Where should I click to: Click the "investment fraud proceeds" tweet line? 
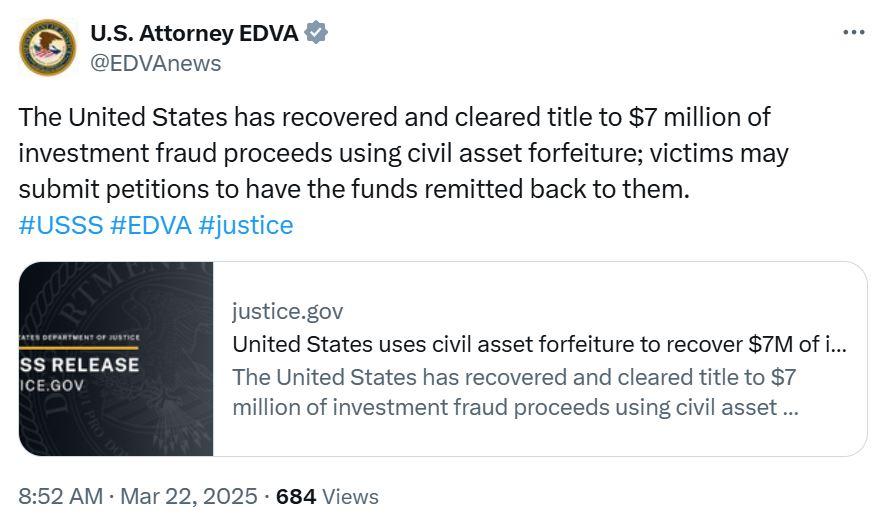[403, 153]
